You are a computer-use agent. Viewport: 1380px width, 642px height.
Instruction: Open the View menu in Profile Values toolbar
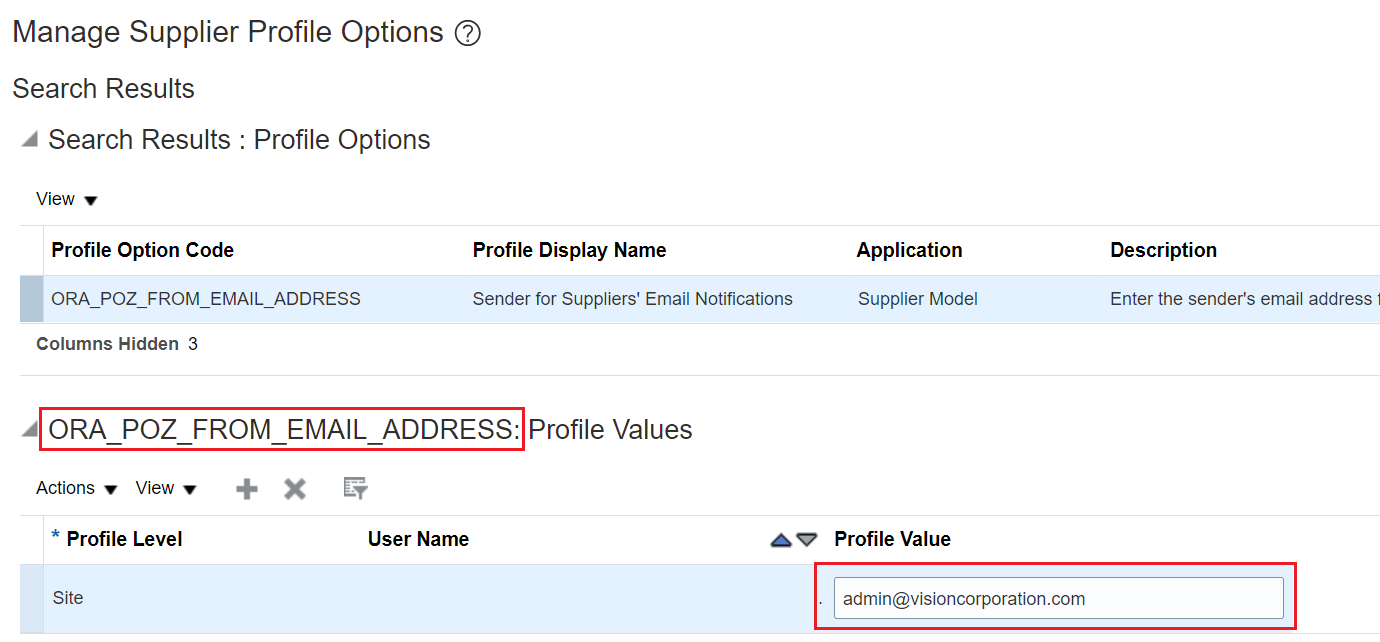point(165,488)
